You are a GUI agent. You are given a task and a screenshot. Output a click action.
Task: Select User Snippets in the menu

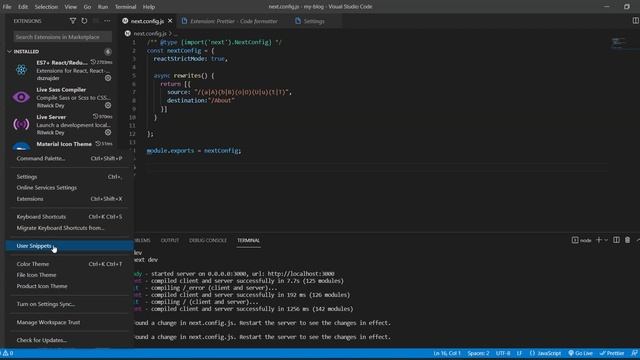[69, 246]
